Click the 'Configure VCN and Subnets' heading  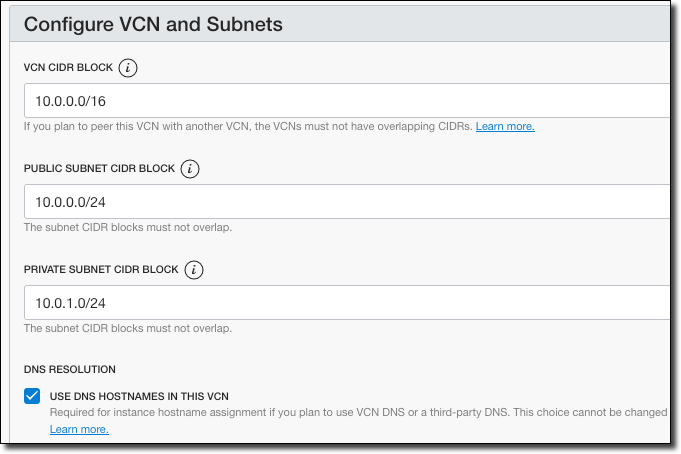(160, 23)
